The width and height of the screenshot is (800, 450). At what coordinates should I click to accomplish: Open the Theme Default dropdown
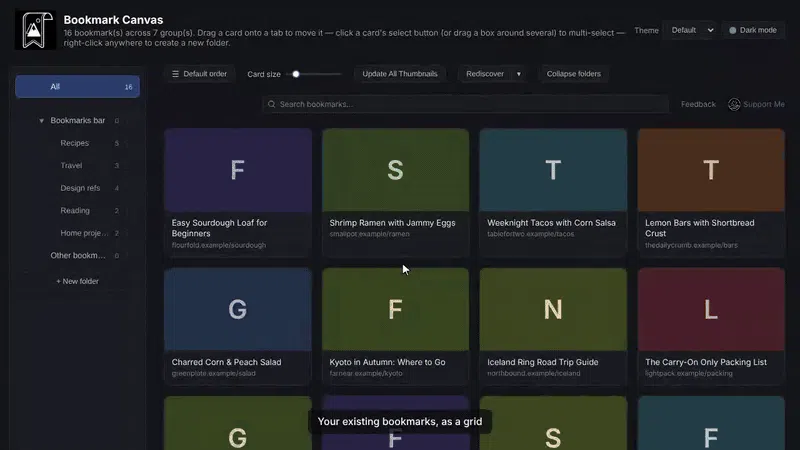[x=692, y=30]
